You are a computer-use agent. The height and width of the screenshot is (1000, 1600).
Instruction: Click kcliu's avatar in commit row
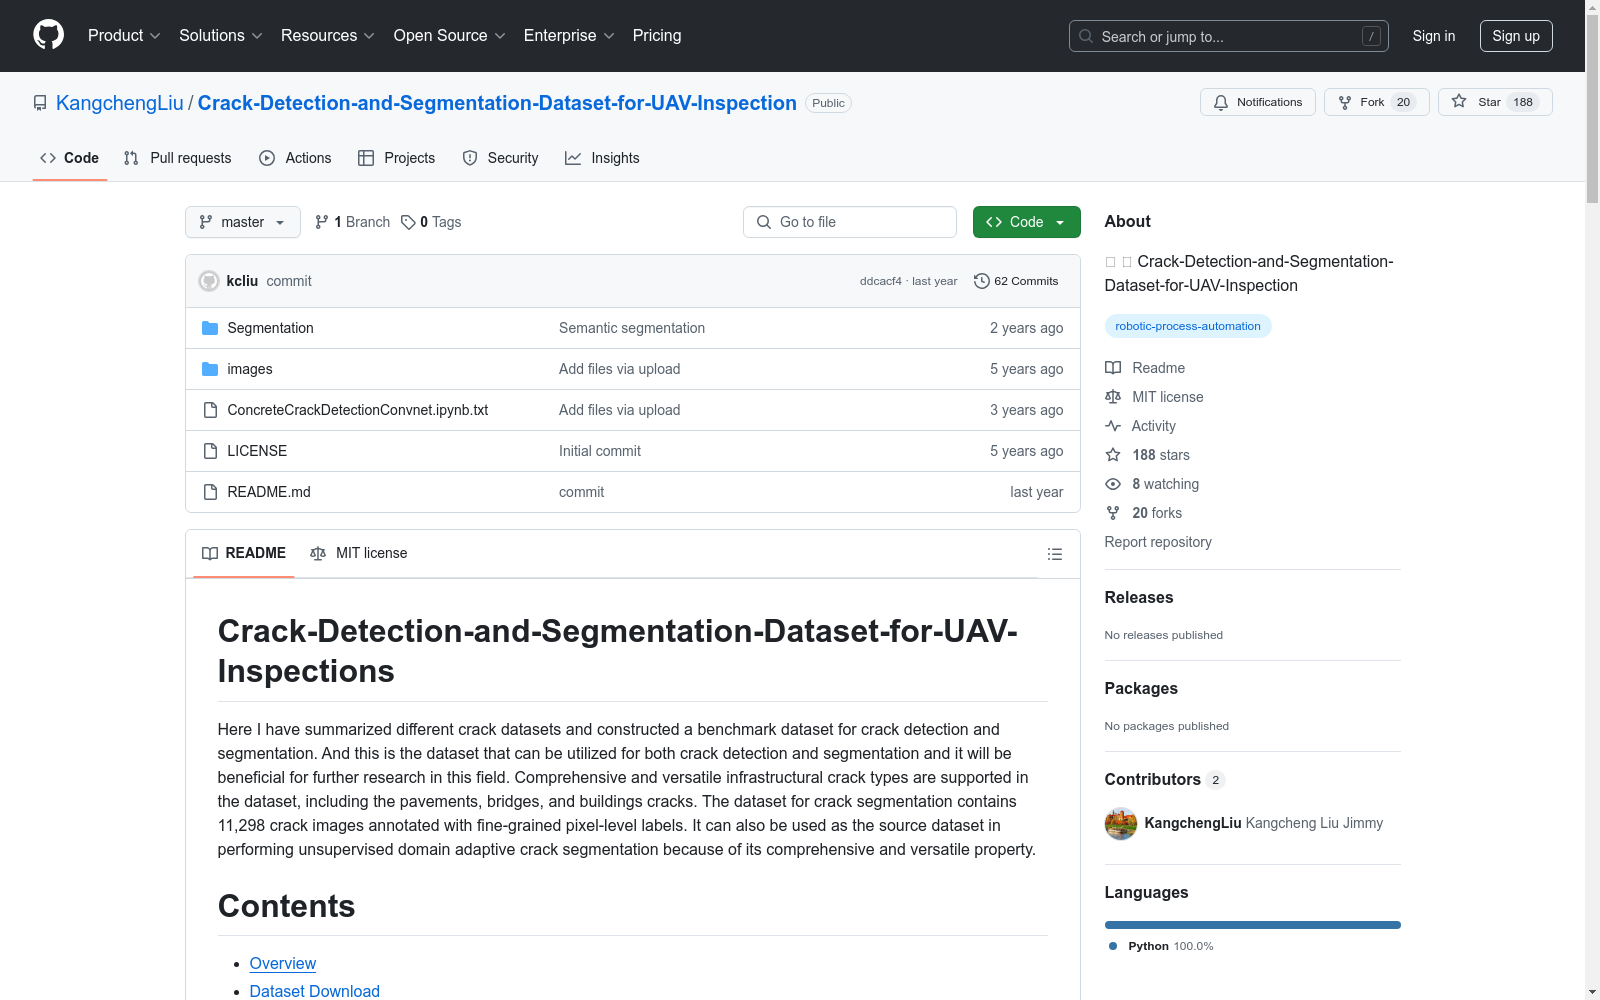(x=209, y=281)
